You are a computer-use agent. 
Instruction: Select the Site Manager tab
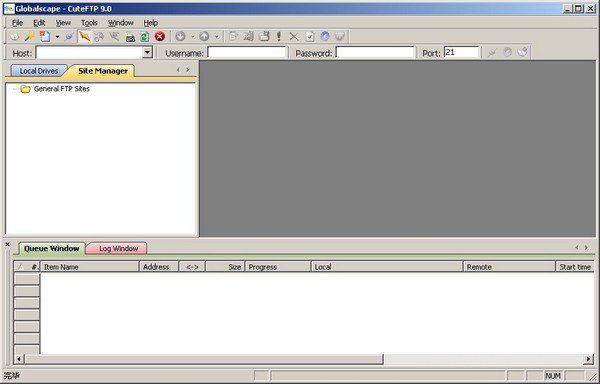[103, 71]
